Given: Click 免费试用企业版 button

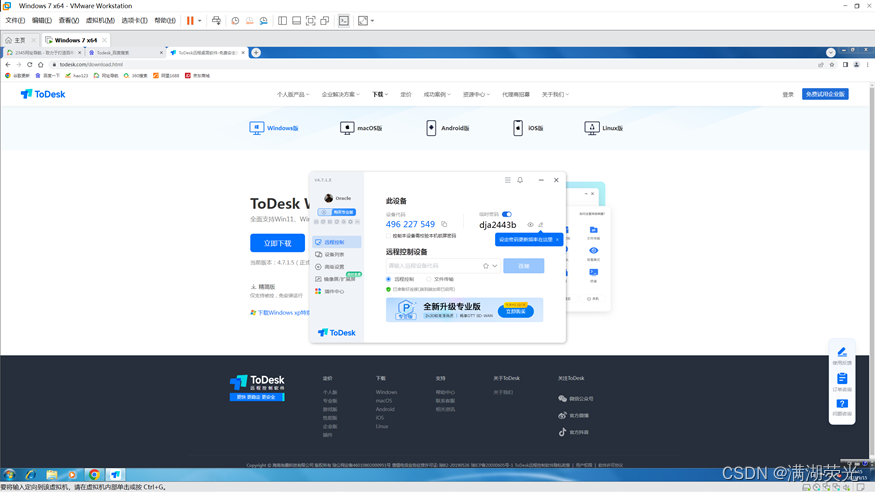Looking at the screenshot, I should [x=825, y=94].
